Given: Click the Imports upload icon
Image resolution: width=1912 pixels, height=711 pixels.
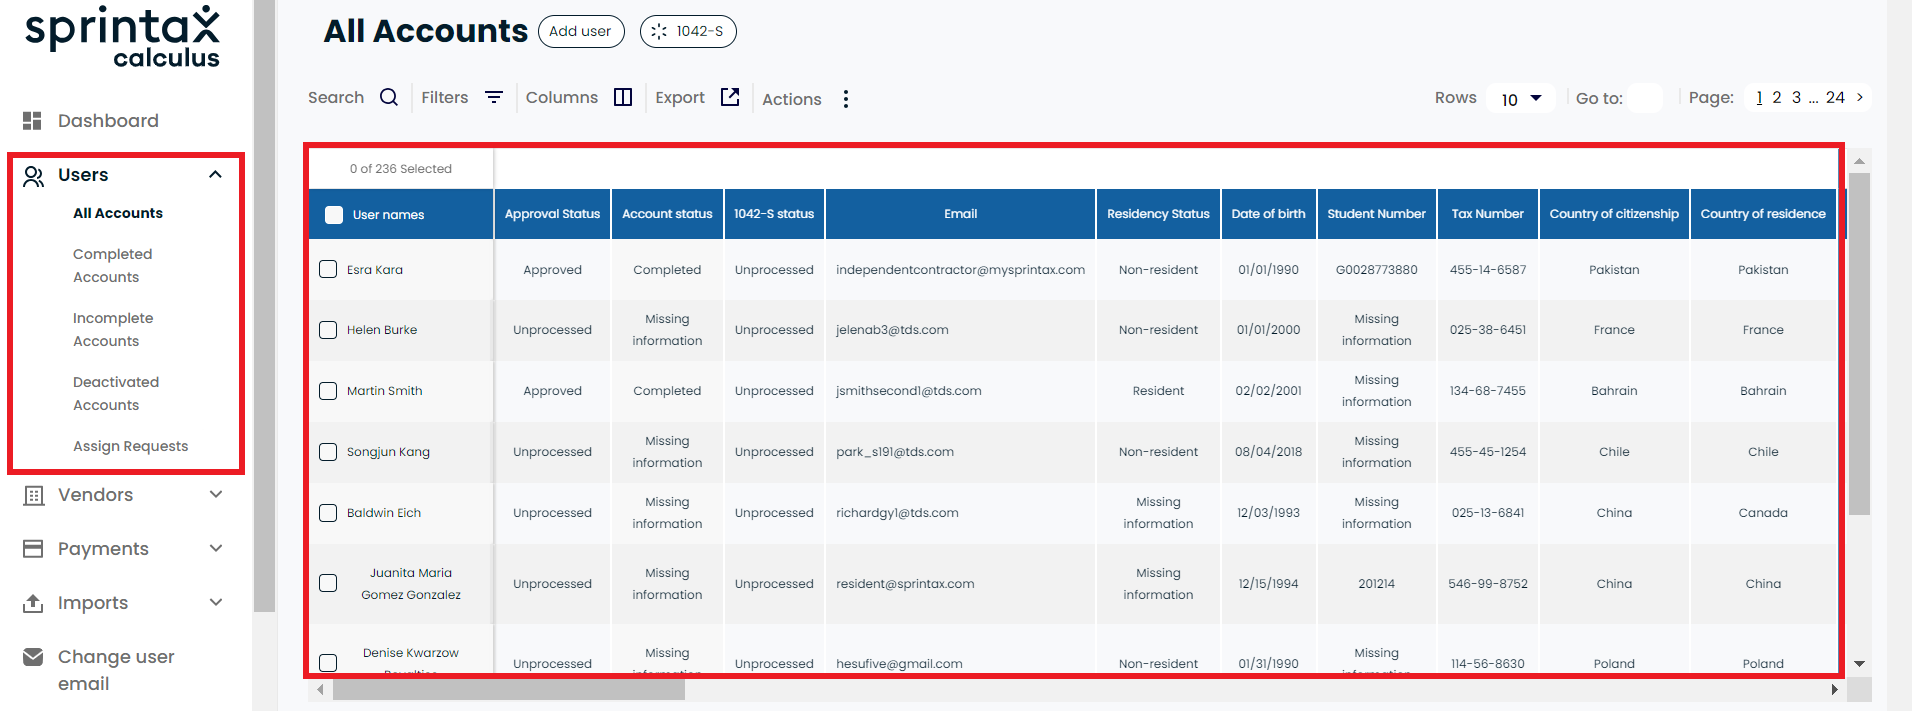Looking at the screenshot, I should [33, 603].
